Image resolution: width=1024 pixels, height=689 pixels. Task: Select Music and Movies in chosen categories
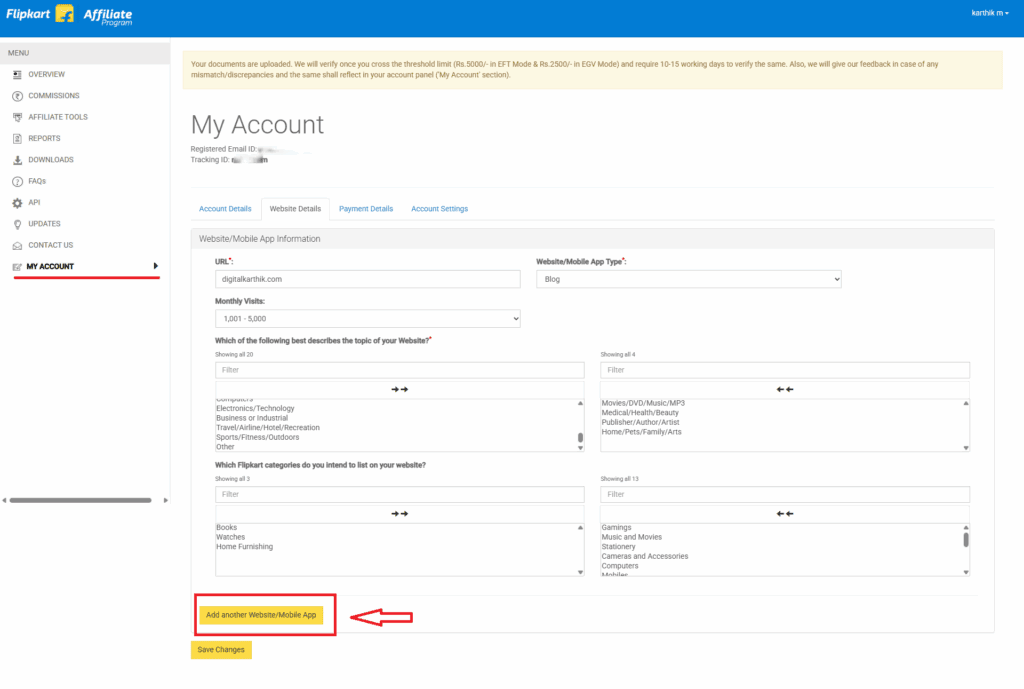point(632,537)
